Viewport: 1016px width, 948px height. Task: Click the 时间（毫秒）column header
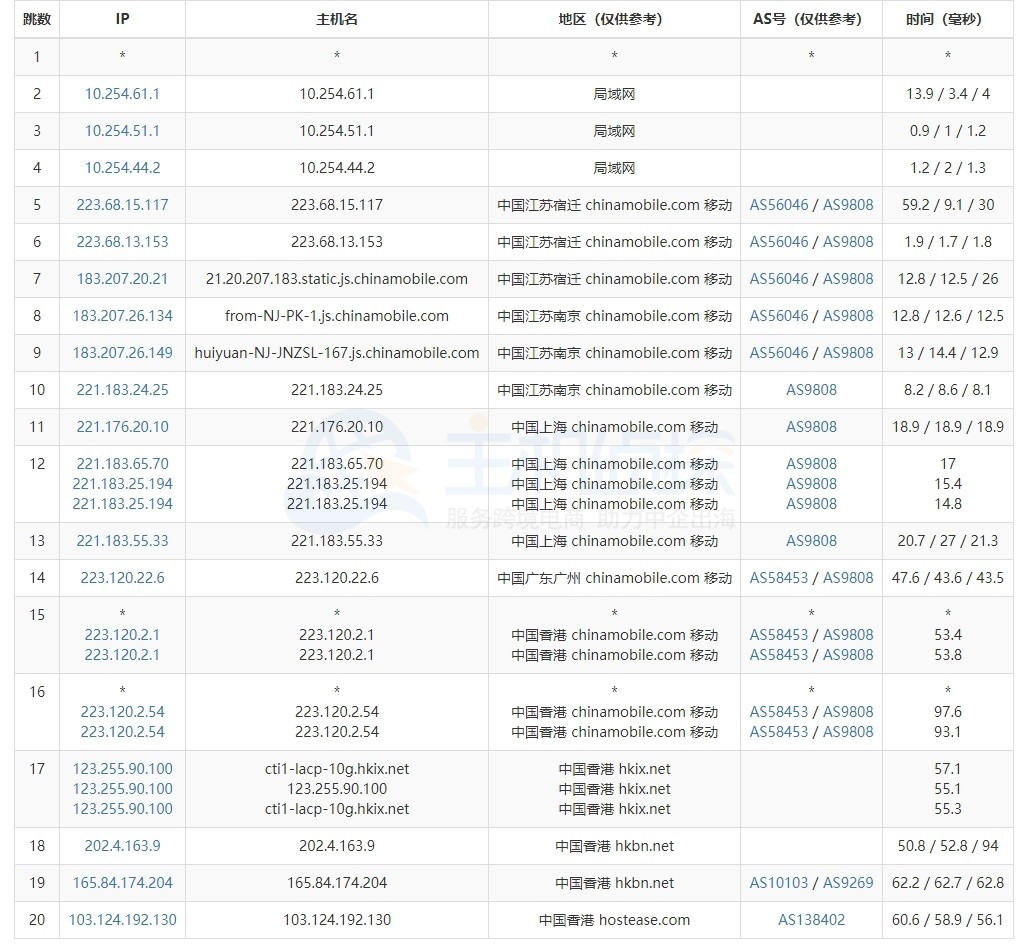coord(948,20)
